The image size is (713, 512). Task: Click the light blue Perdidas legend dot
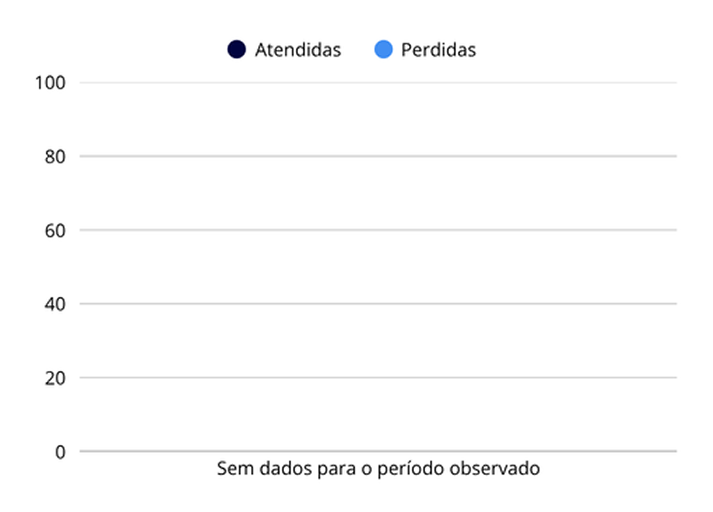click(383, 49)
